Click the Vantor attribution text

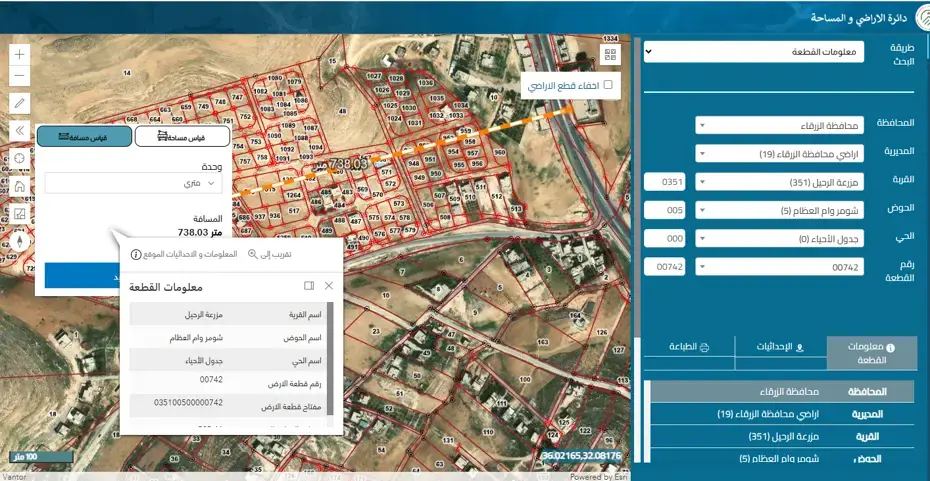(x=12, y=476)
